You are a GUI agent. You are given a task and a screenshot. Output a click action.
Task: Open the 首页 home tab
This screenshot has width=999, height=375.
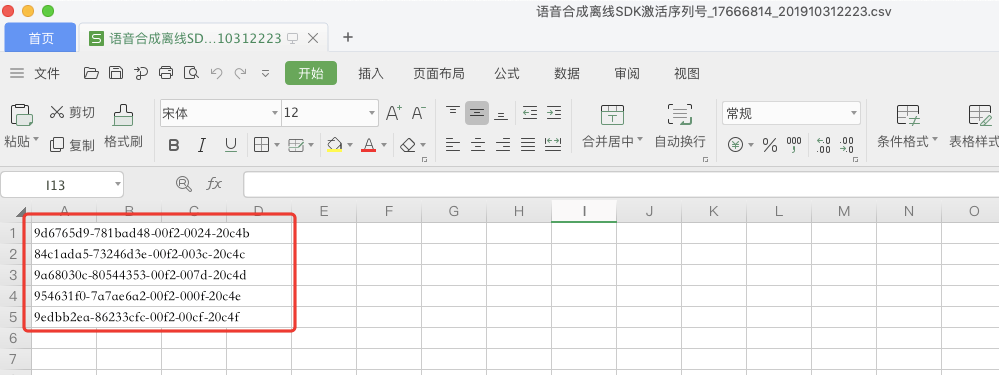point(41,38)
